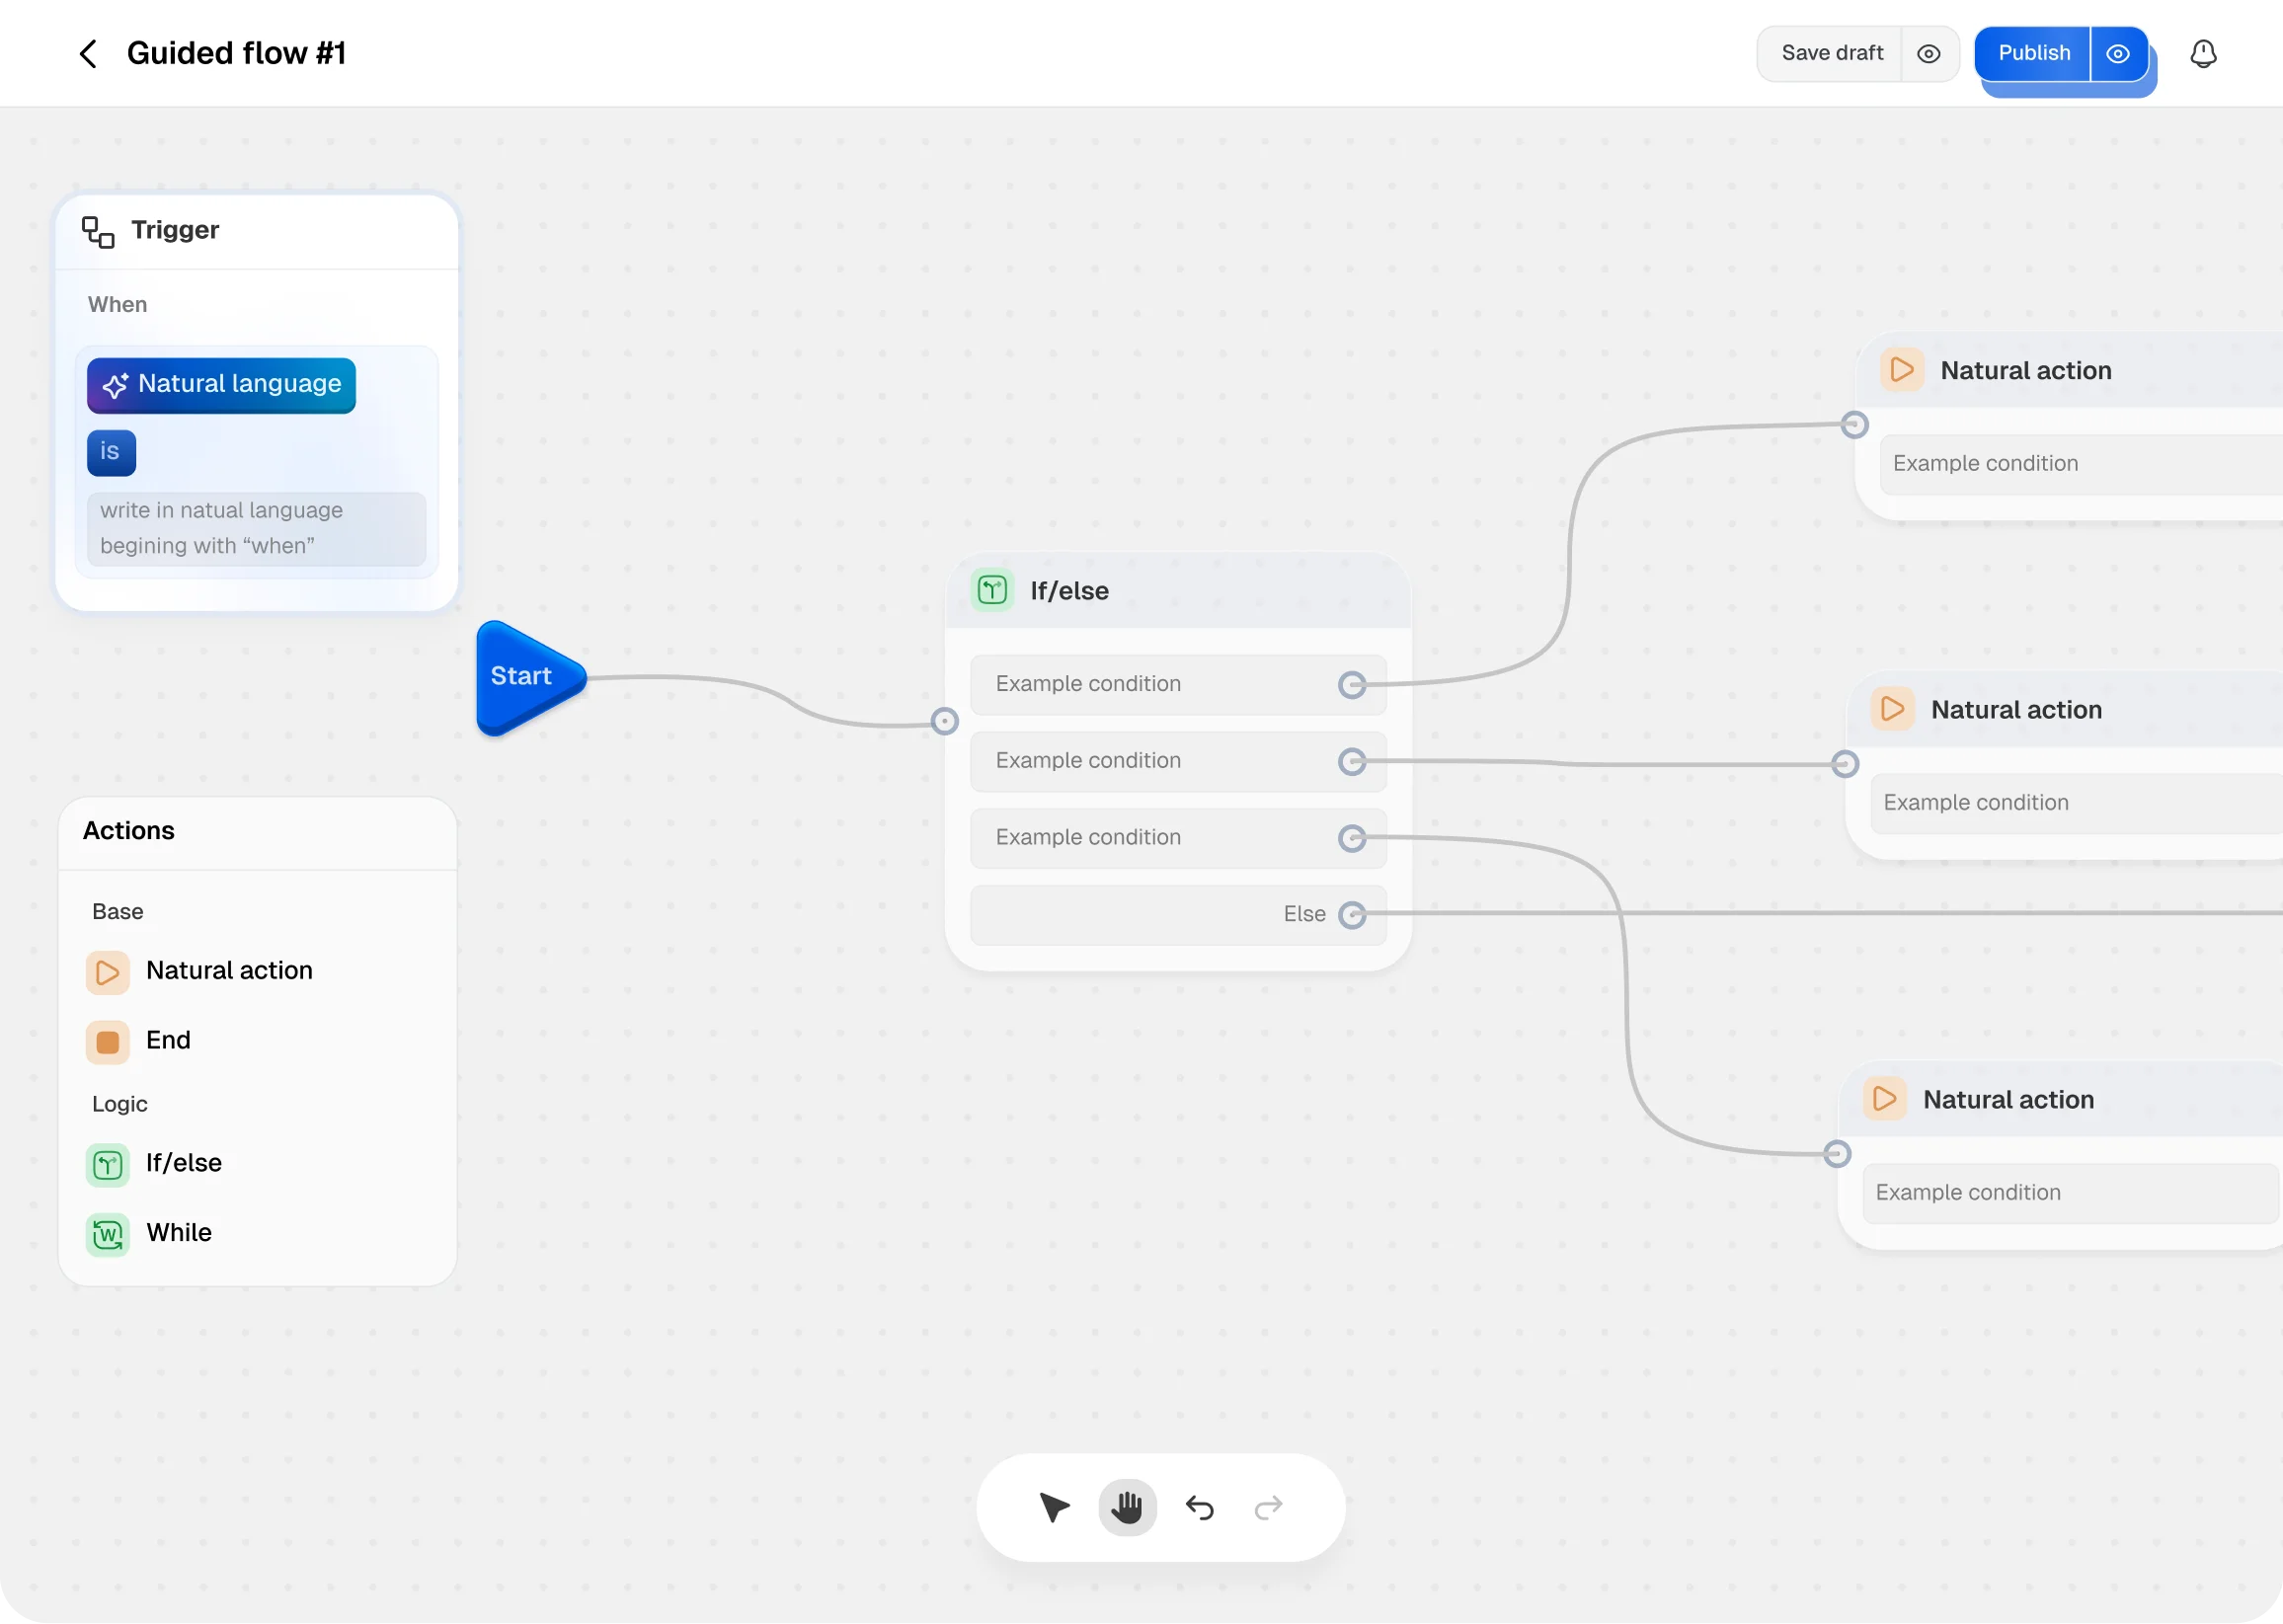This screenshot has height=1624, width=2283.
Task: Select the Natural language trigger chip
Action: coord(221,385)
